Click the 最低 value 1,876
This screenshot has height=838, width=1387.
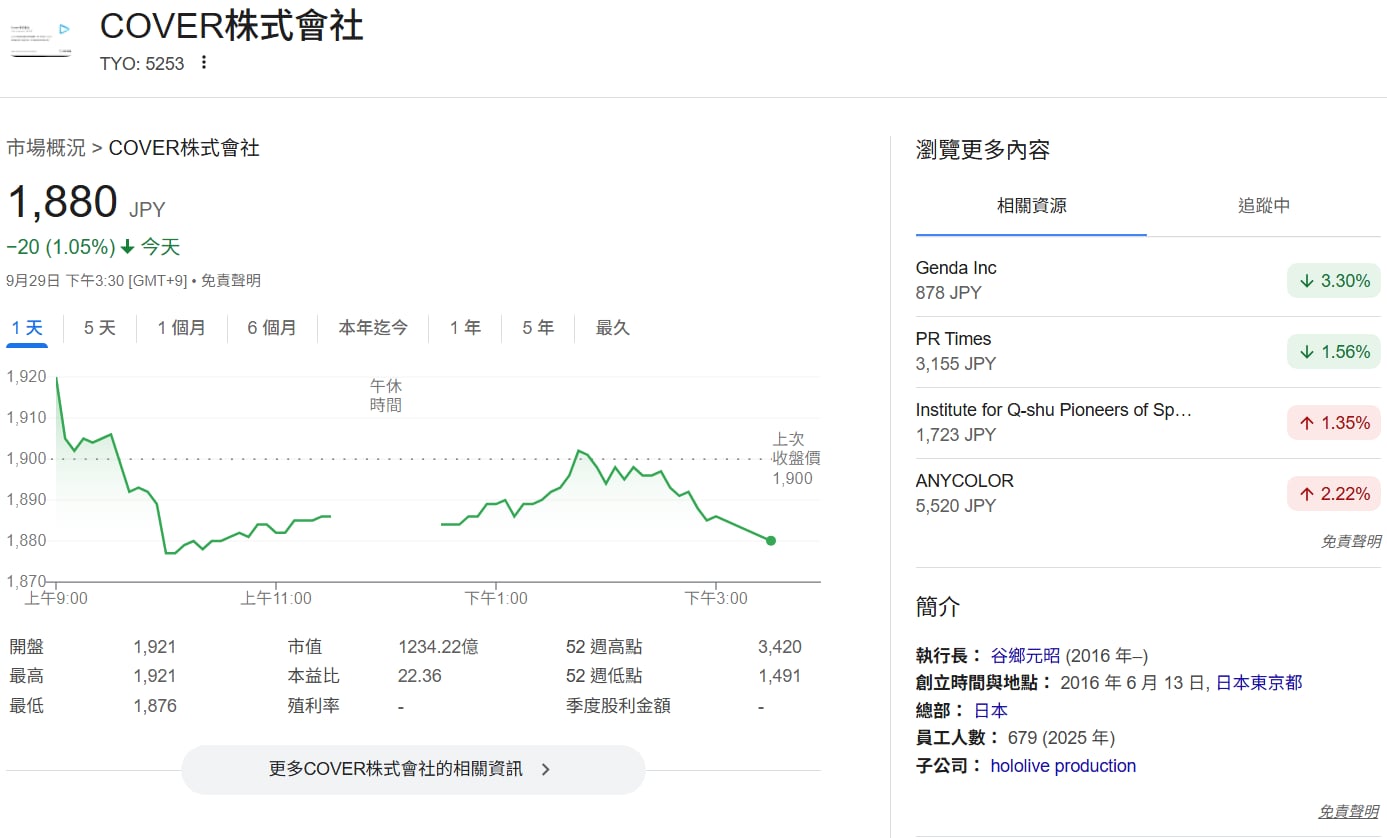pyautogui.click(x=155, y=706)
